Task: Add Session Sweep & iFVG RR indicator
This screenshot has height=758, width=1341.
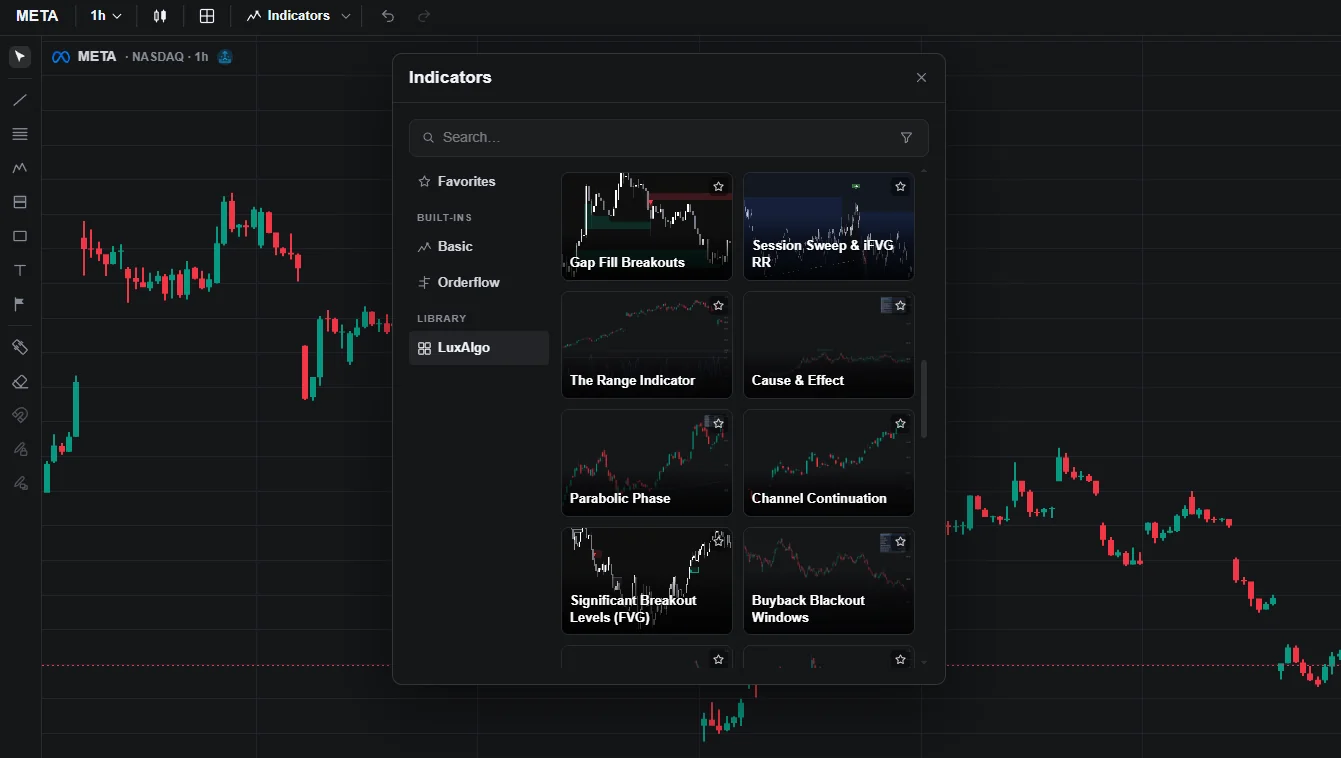Action: (x=829, y=227)
